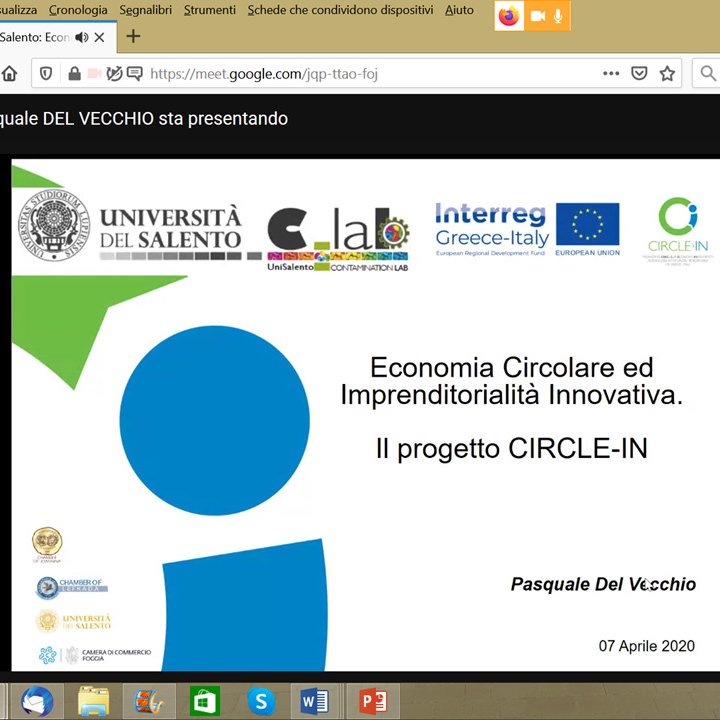Viewport: 720px width, 720px height.
Task: Click the camera sharing indicator icon
Action: tap(538, 16)
